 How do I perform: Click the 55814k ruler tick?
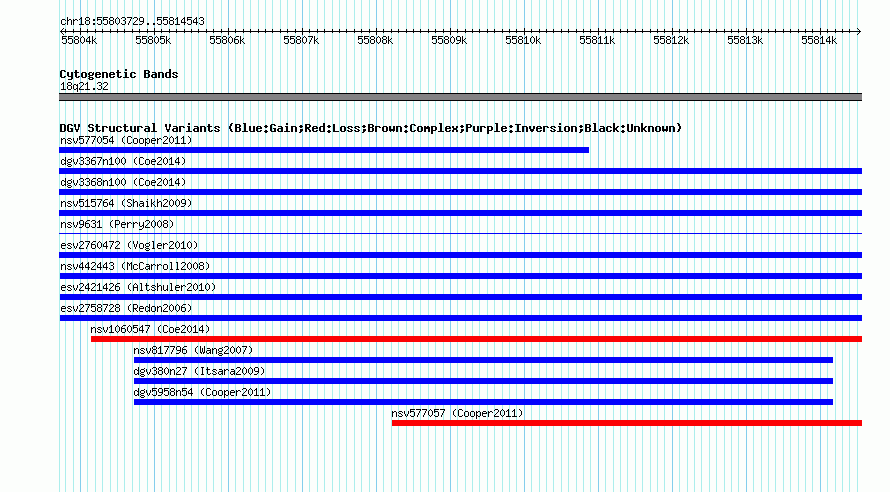click(819, 40)
